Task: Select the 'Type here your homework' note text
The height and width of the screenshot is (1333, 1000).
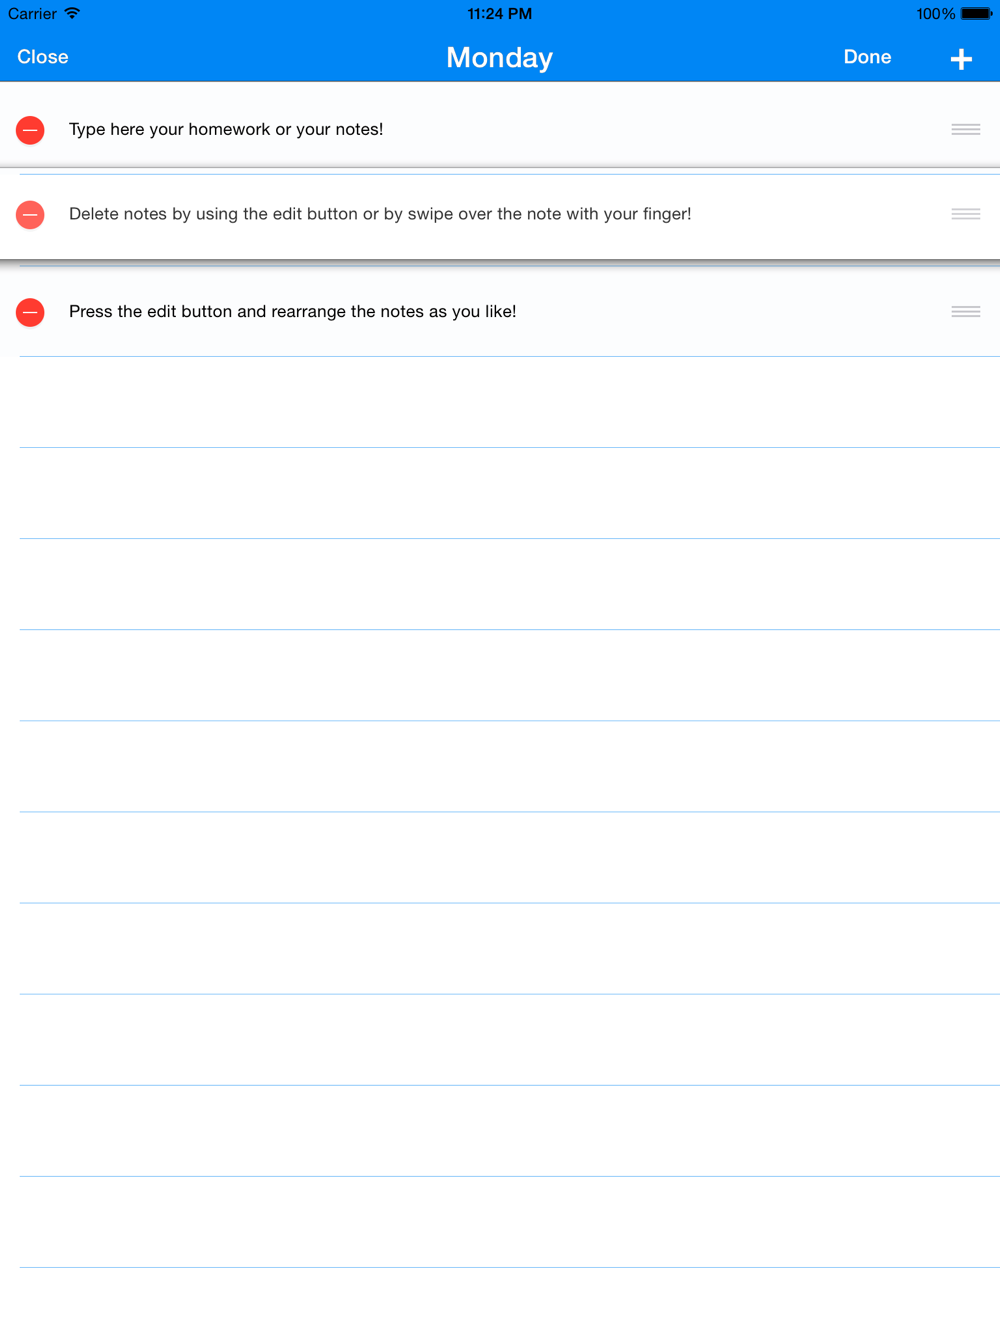Action: tap(226, 129)
